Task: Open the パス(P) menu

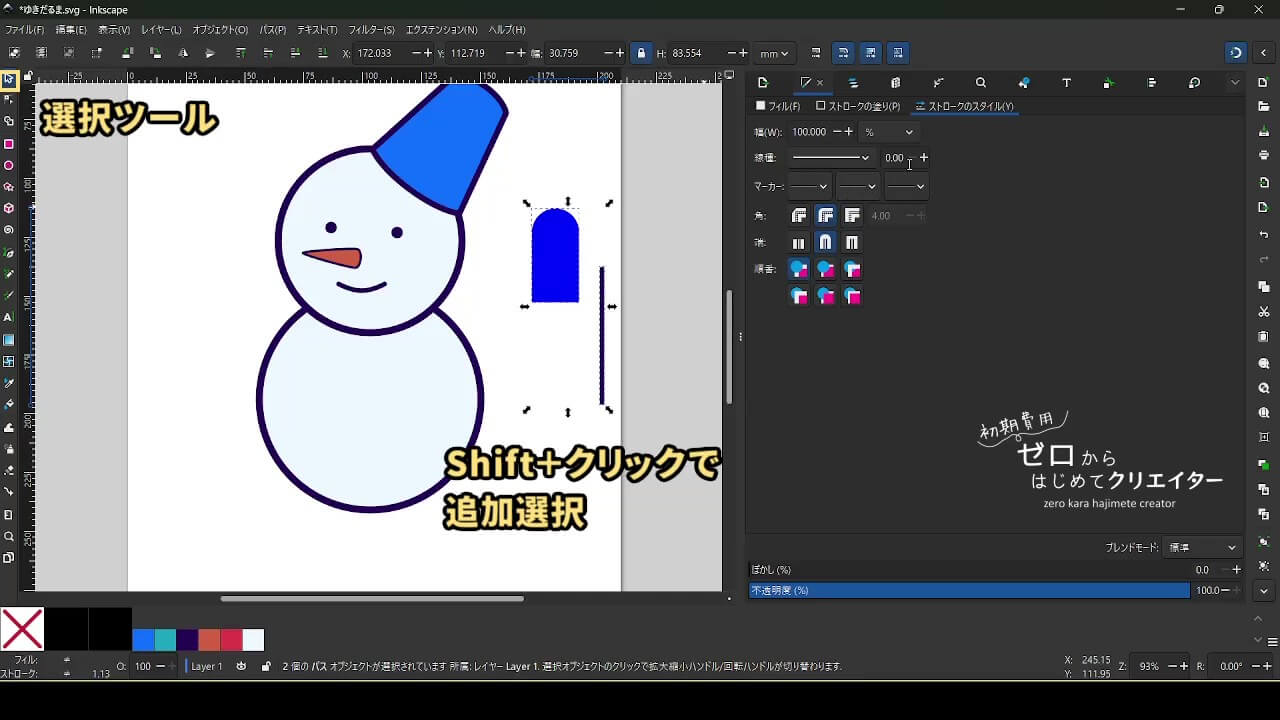Action: tap(272, 30)
